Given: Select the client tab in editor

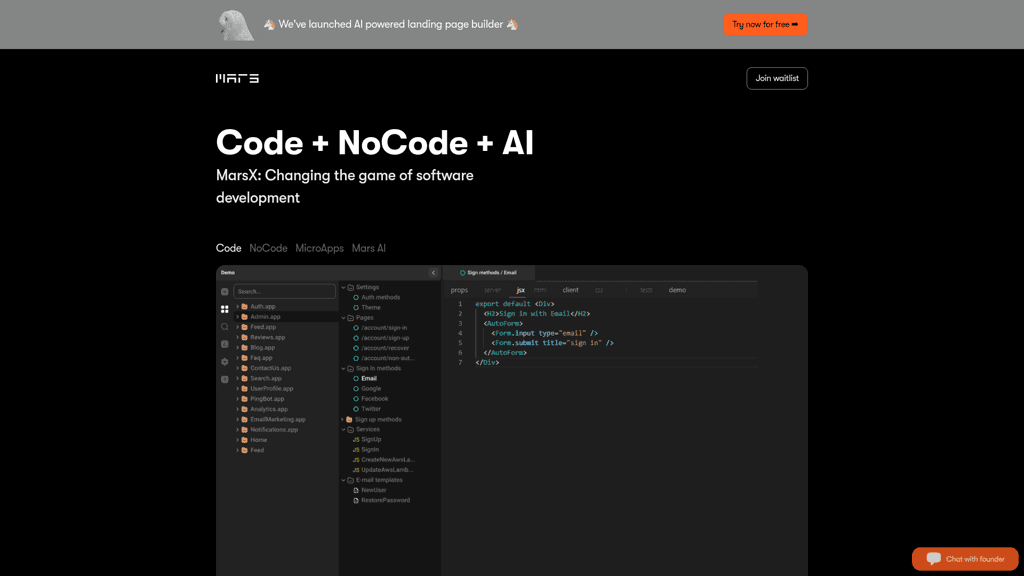Looking at the screenshot, I should [x=570, y=290].
